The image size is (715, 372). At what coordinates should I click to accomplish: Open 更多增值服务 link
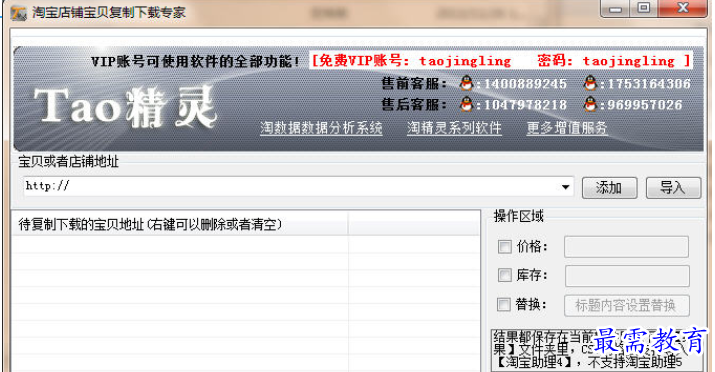coord(567,128)
